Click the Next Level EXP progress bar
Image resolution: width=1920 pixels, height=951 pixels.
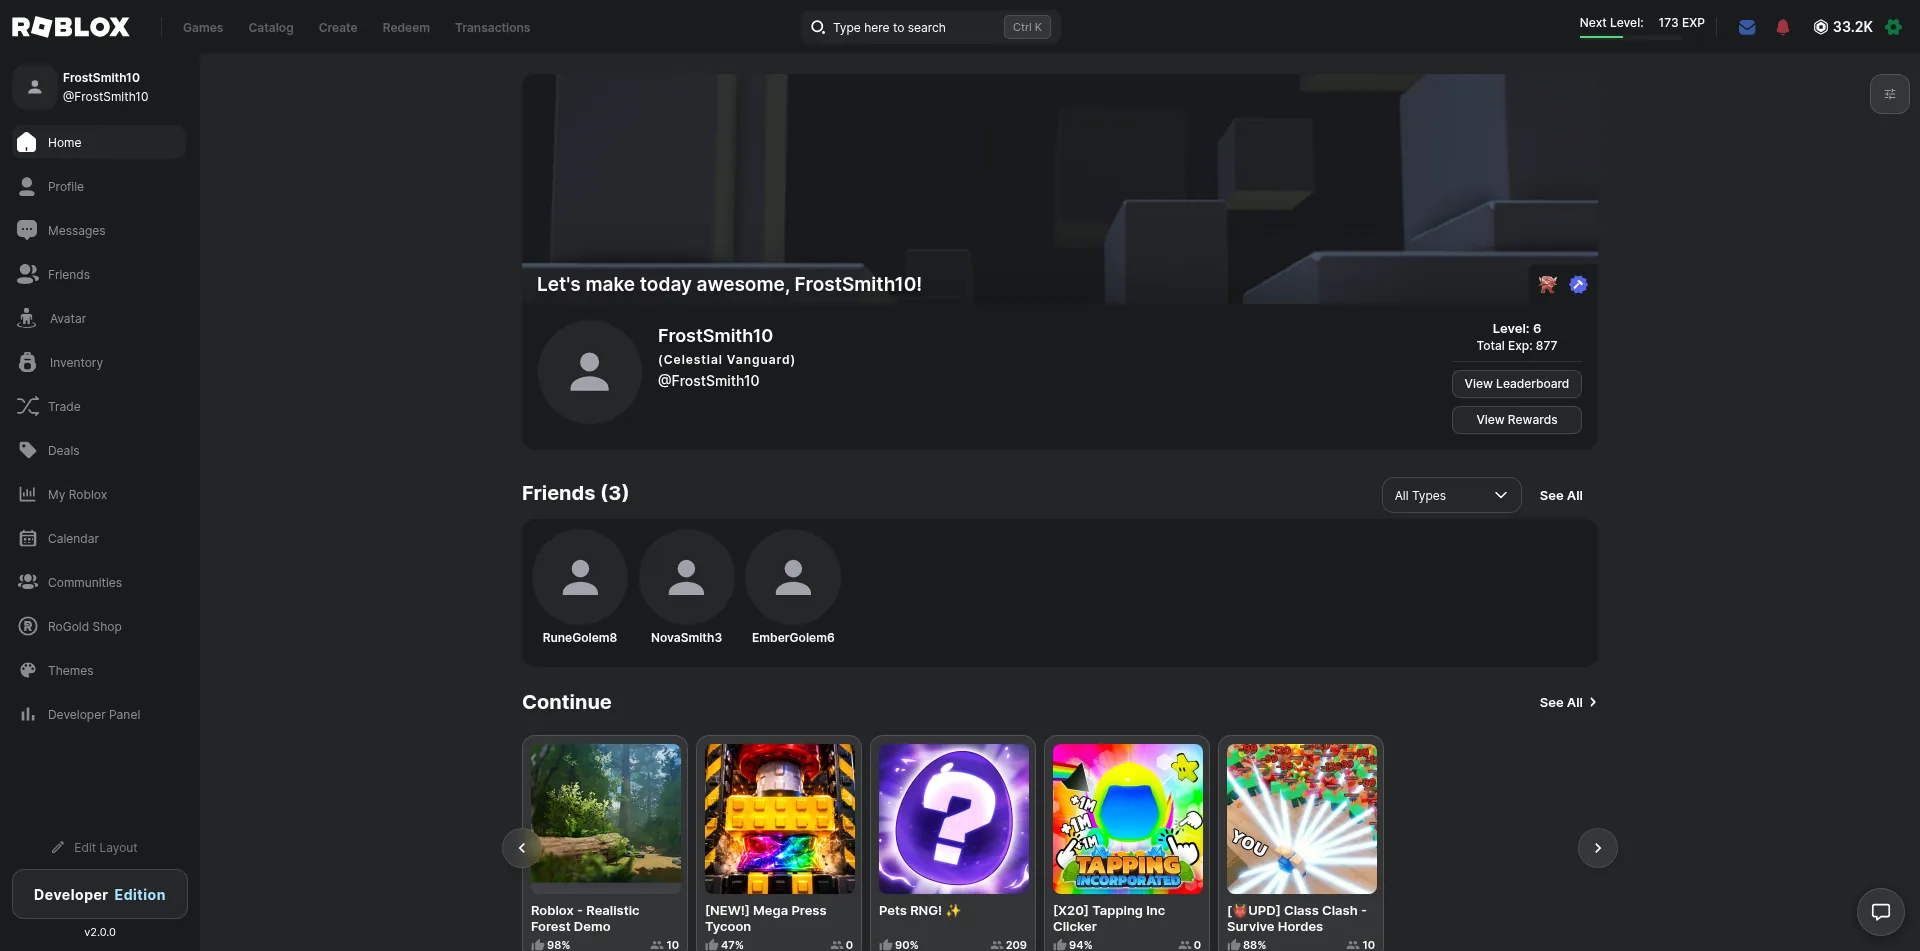1630,37
